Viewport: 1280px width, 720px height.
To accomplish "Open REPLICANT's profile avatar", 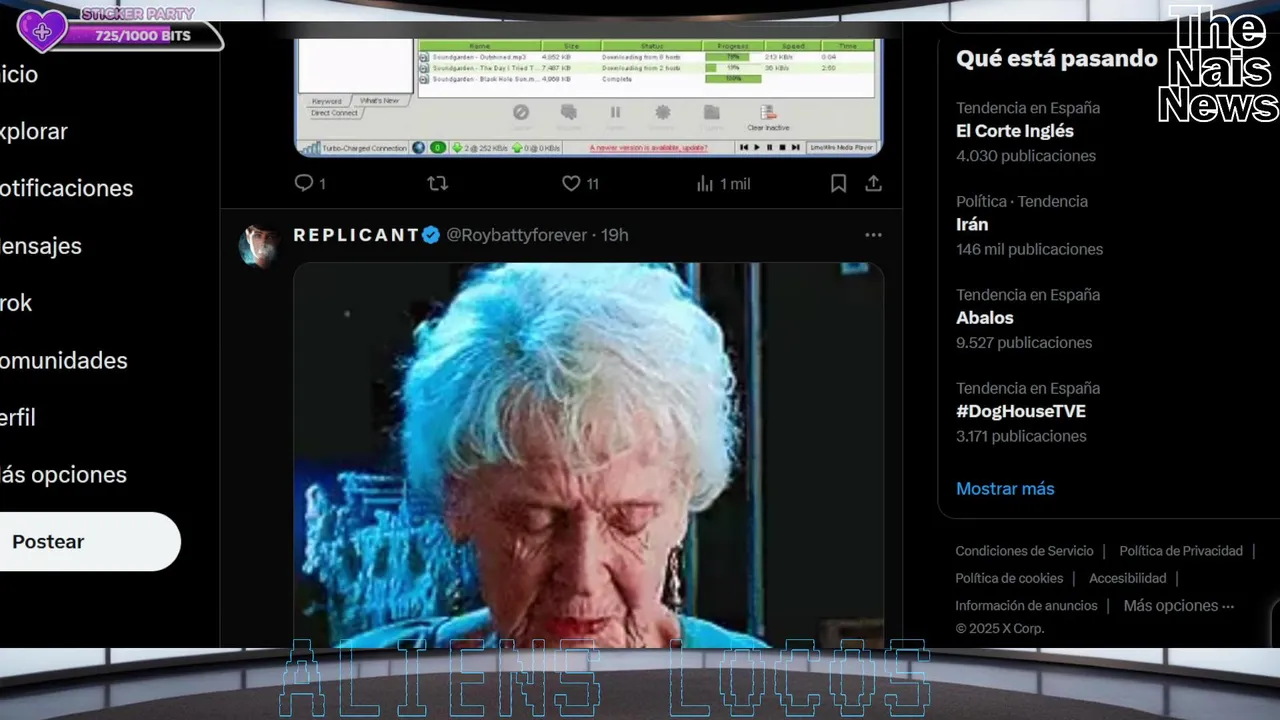I will 258,245.
